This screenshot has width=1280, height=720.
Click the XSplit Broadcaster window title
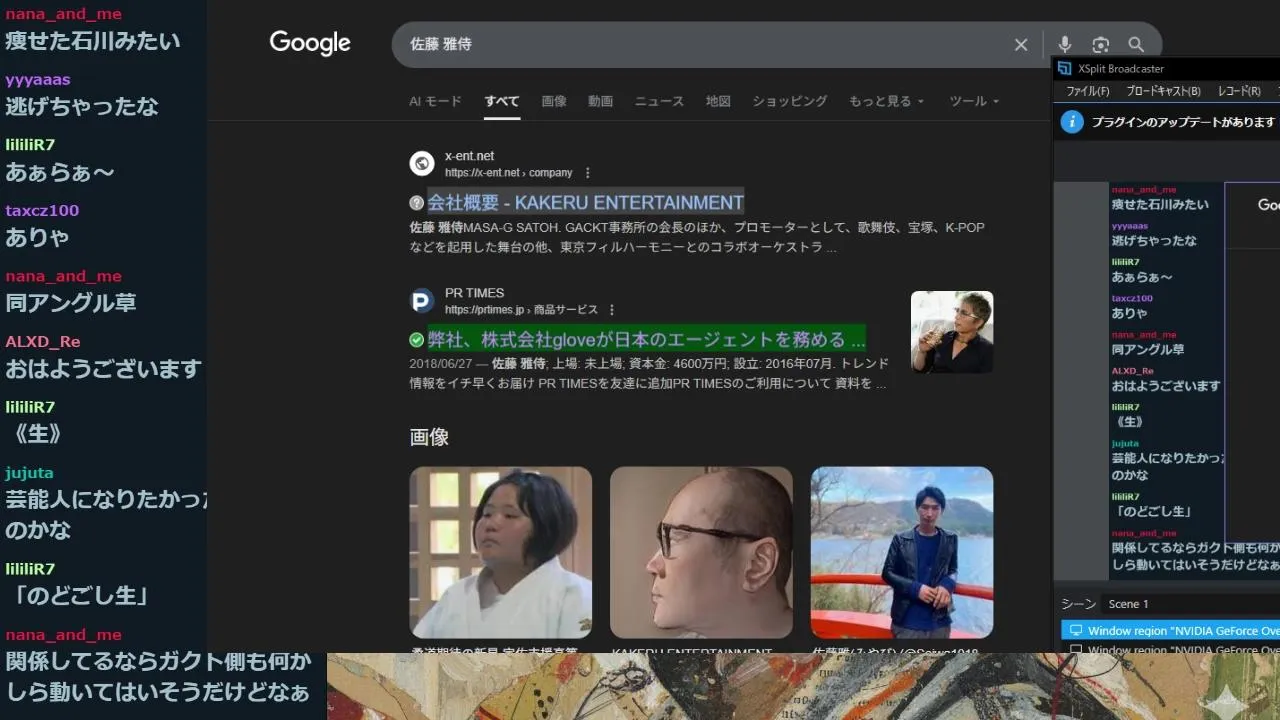click(1121, 69)
